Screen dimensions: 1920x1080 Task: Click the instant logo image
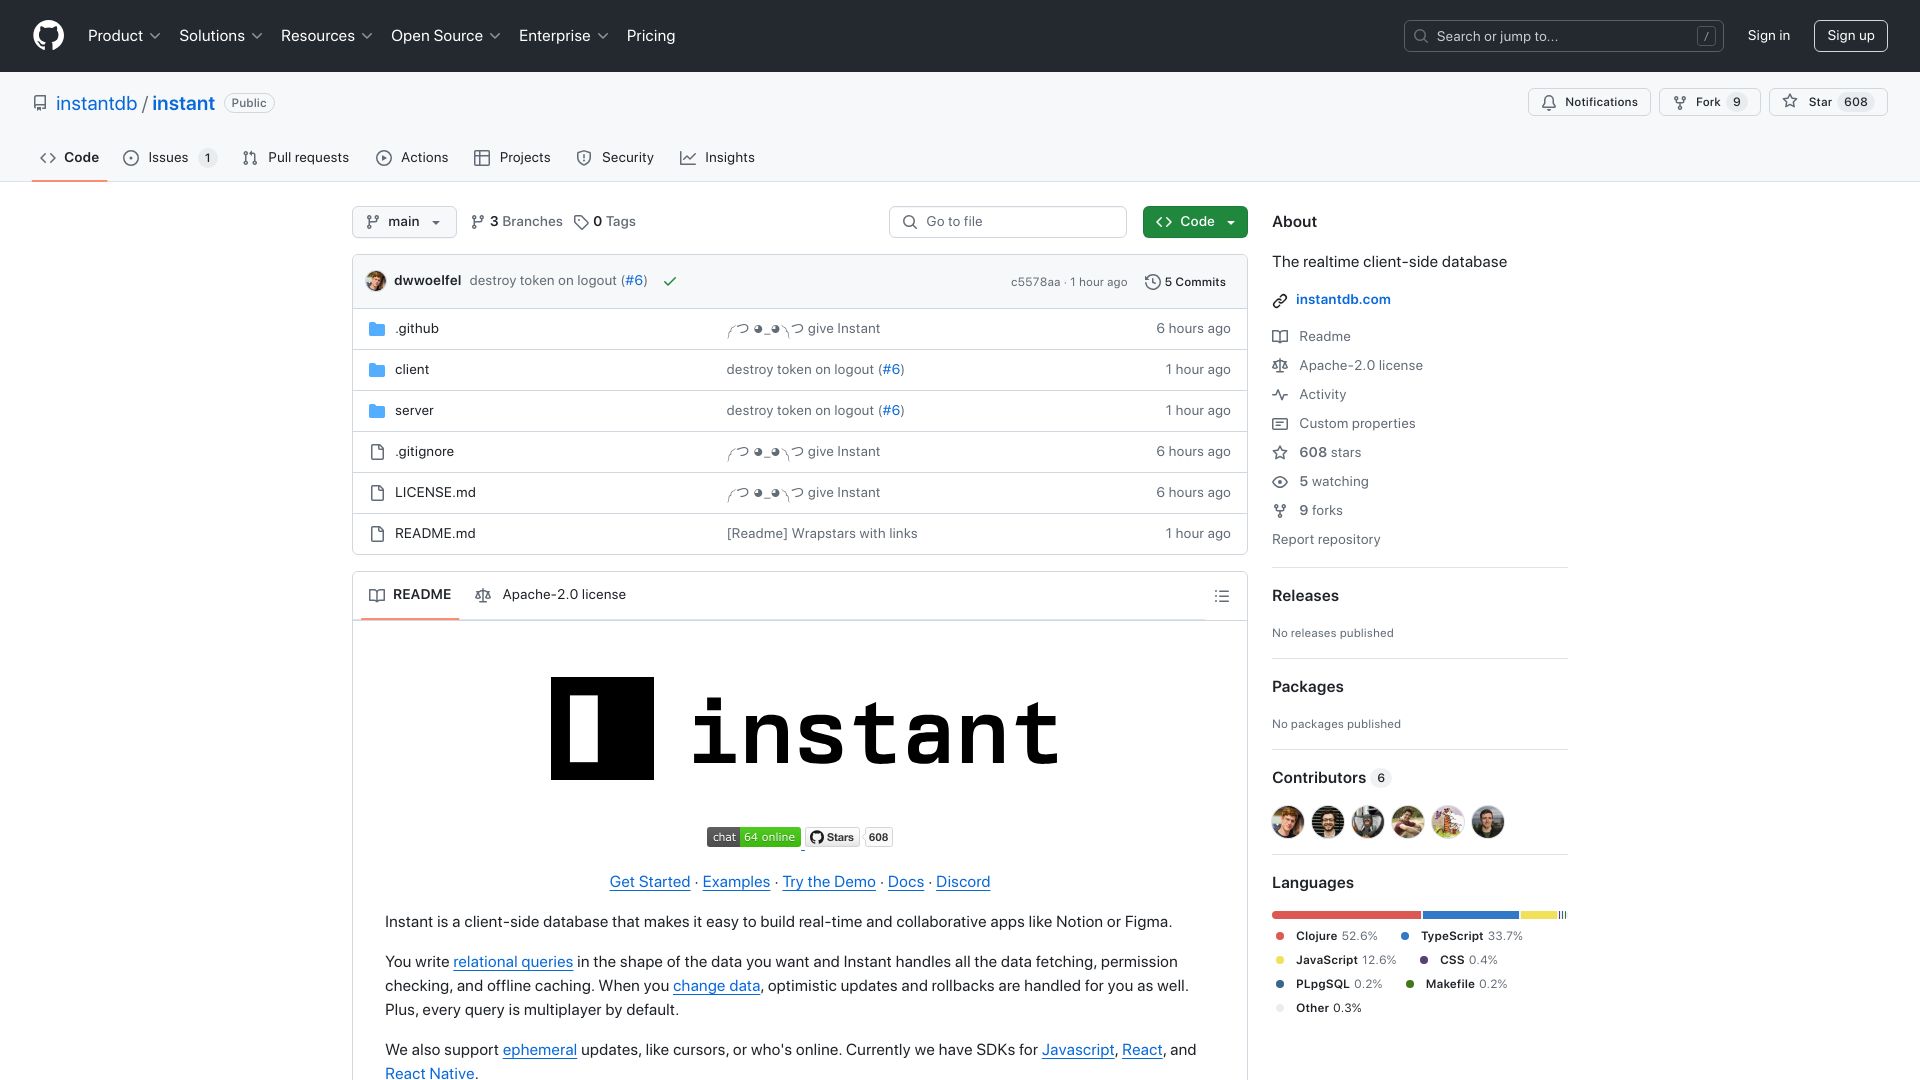coord(804,729)
